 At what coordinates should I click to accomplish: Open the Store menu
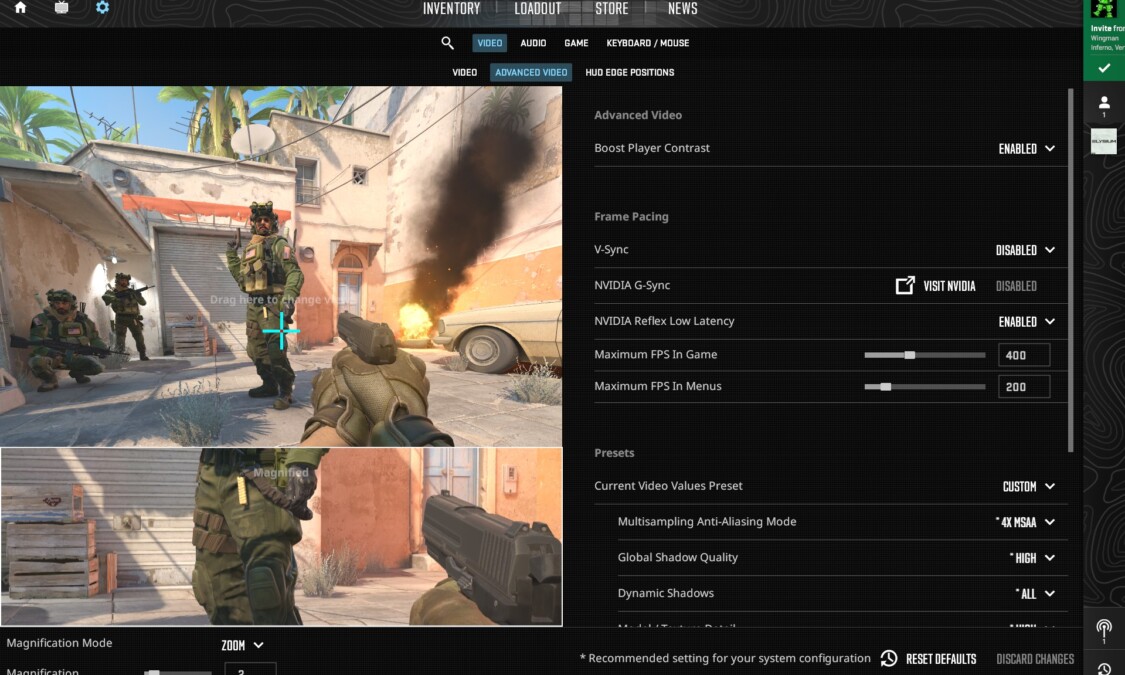(x=611, y=9)
